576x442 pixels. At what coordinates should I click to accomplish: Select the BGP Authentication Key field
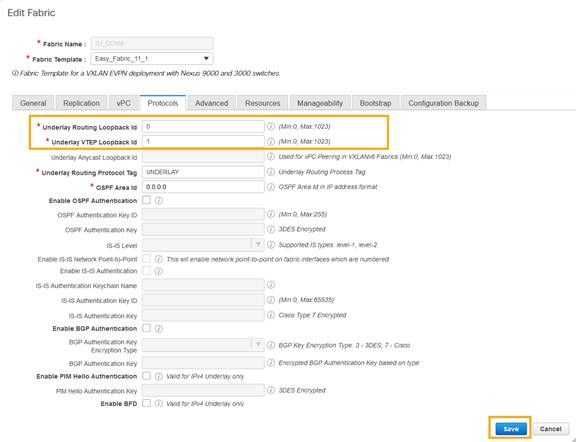pyautogui.click(x=203, y=363)
